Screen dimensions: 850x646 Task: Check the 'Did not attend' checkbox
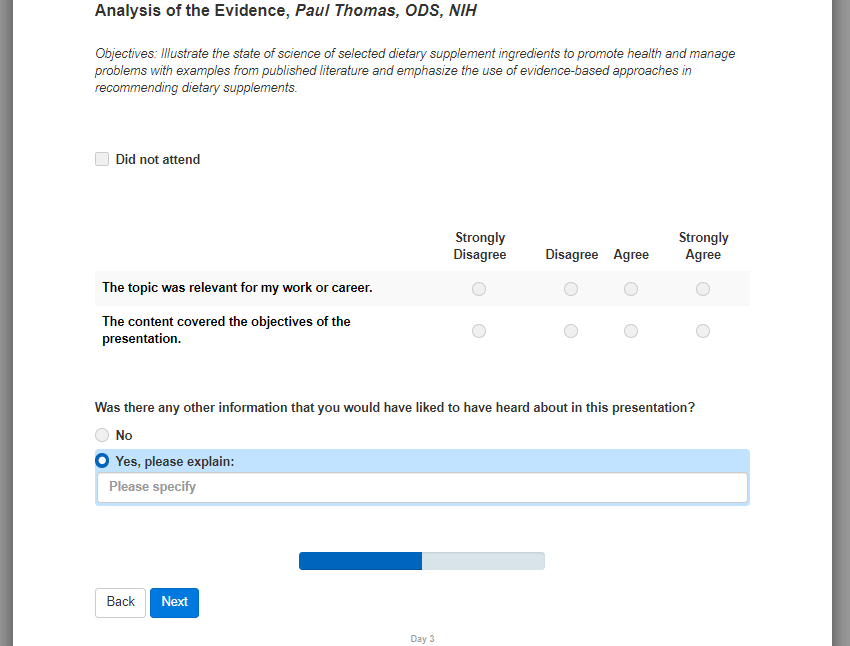(x=102, y=159)
